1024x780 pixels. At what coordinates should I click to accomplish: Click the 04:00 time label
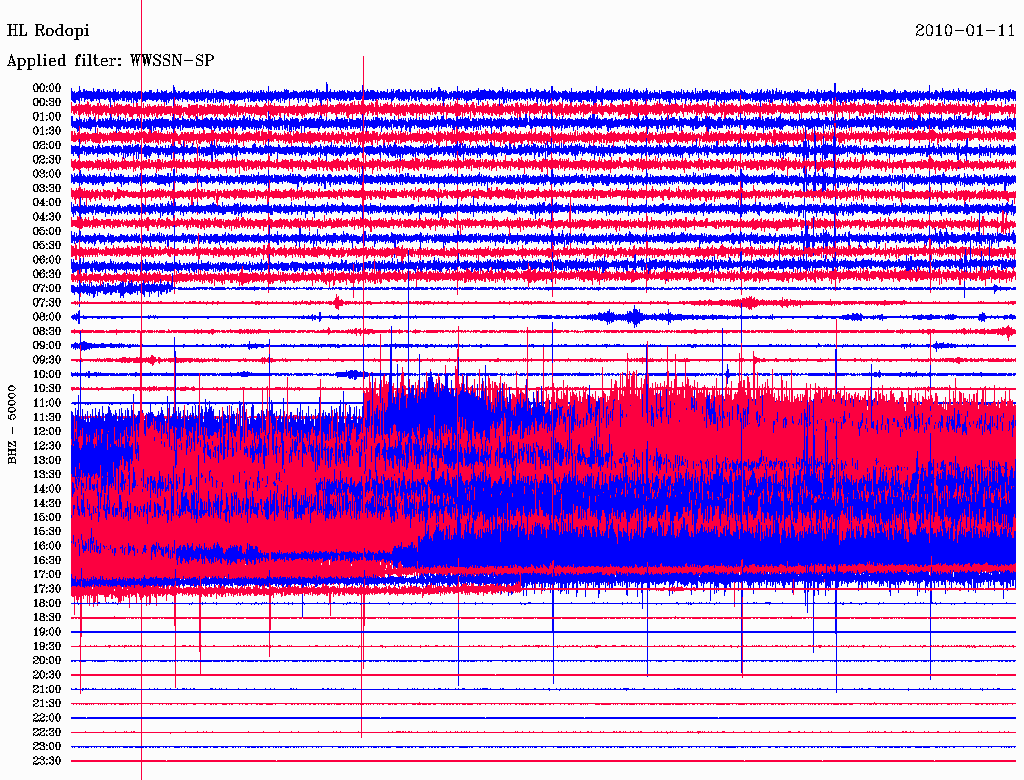(47, 203)
